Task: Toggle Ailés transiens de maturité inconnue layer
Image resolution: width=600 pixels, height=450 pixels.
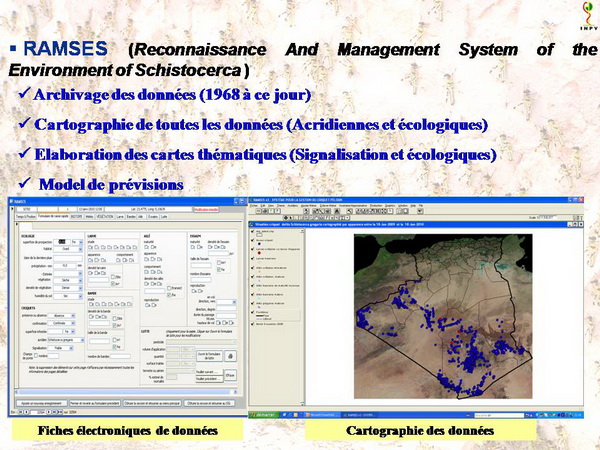Action: [x=253, y=285]
